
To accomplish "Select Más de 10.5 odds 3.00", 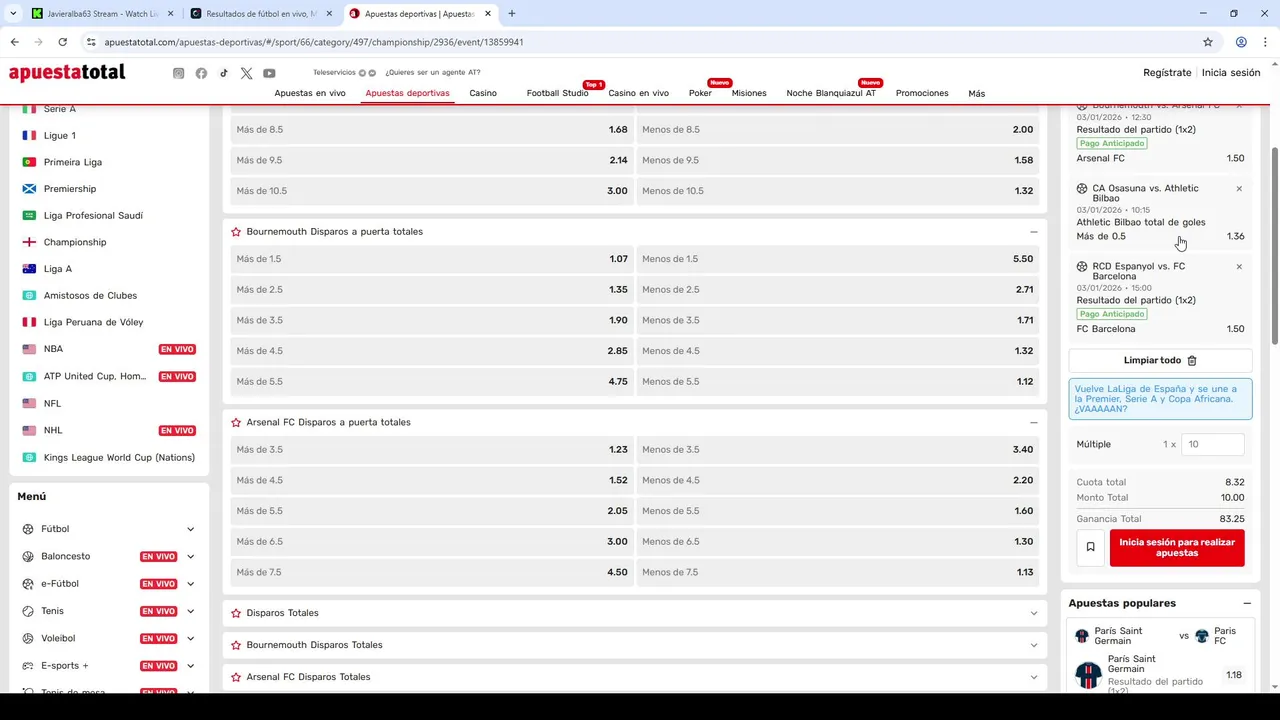I will click(432, 191).
